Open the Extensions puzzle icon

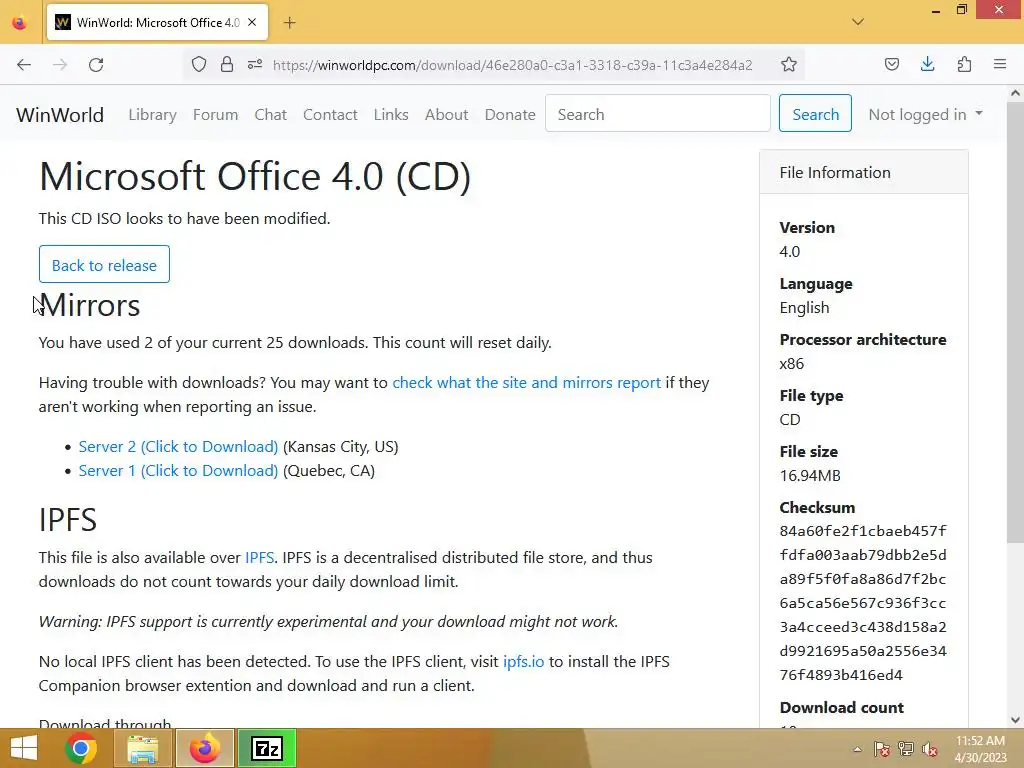[x=964, y=65]
